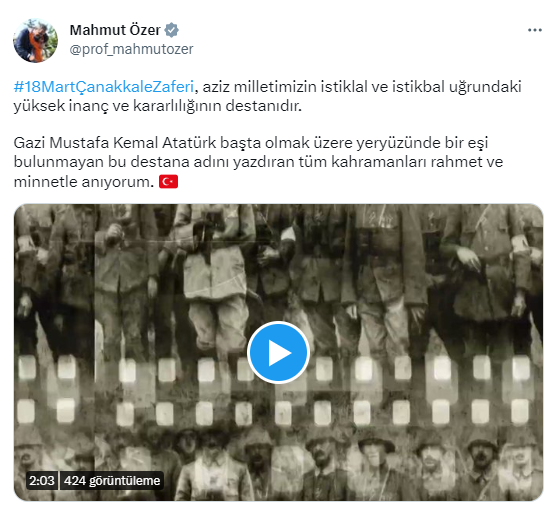The image size is (550, 507).
Task: Open the @prof_mahmutozer handle link
Action: [x=131, y=49]
